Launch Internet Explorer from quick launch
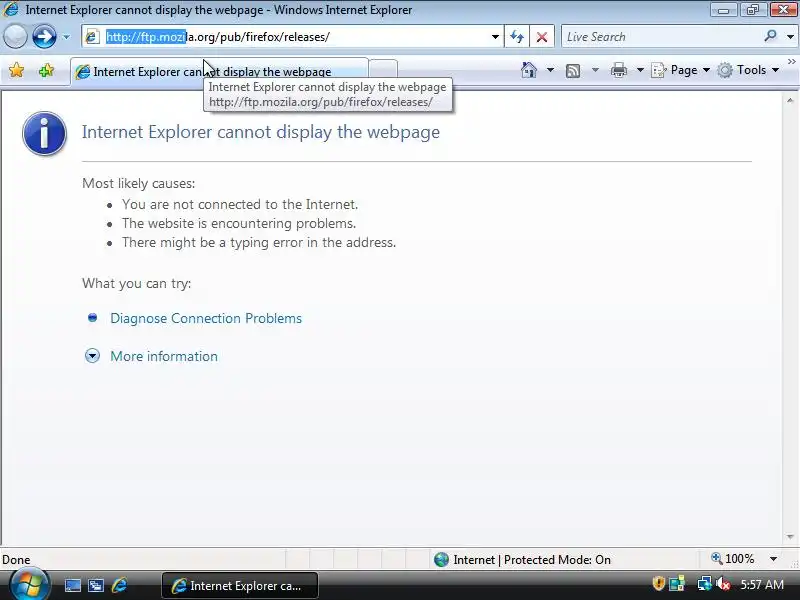 pyautogui.click(x=119, y=585)
